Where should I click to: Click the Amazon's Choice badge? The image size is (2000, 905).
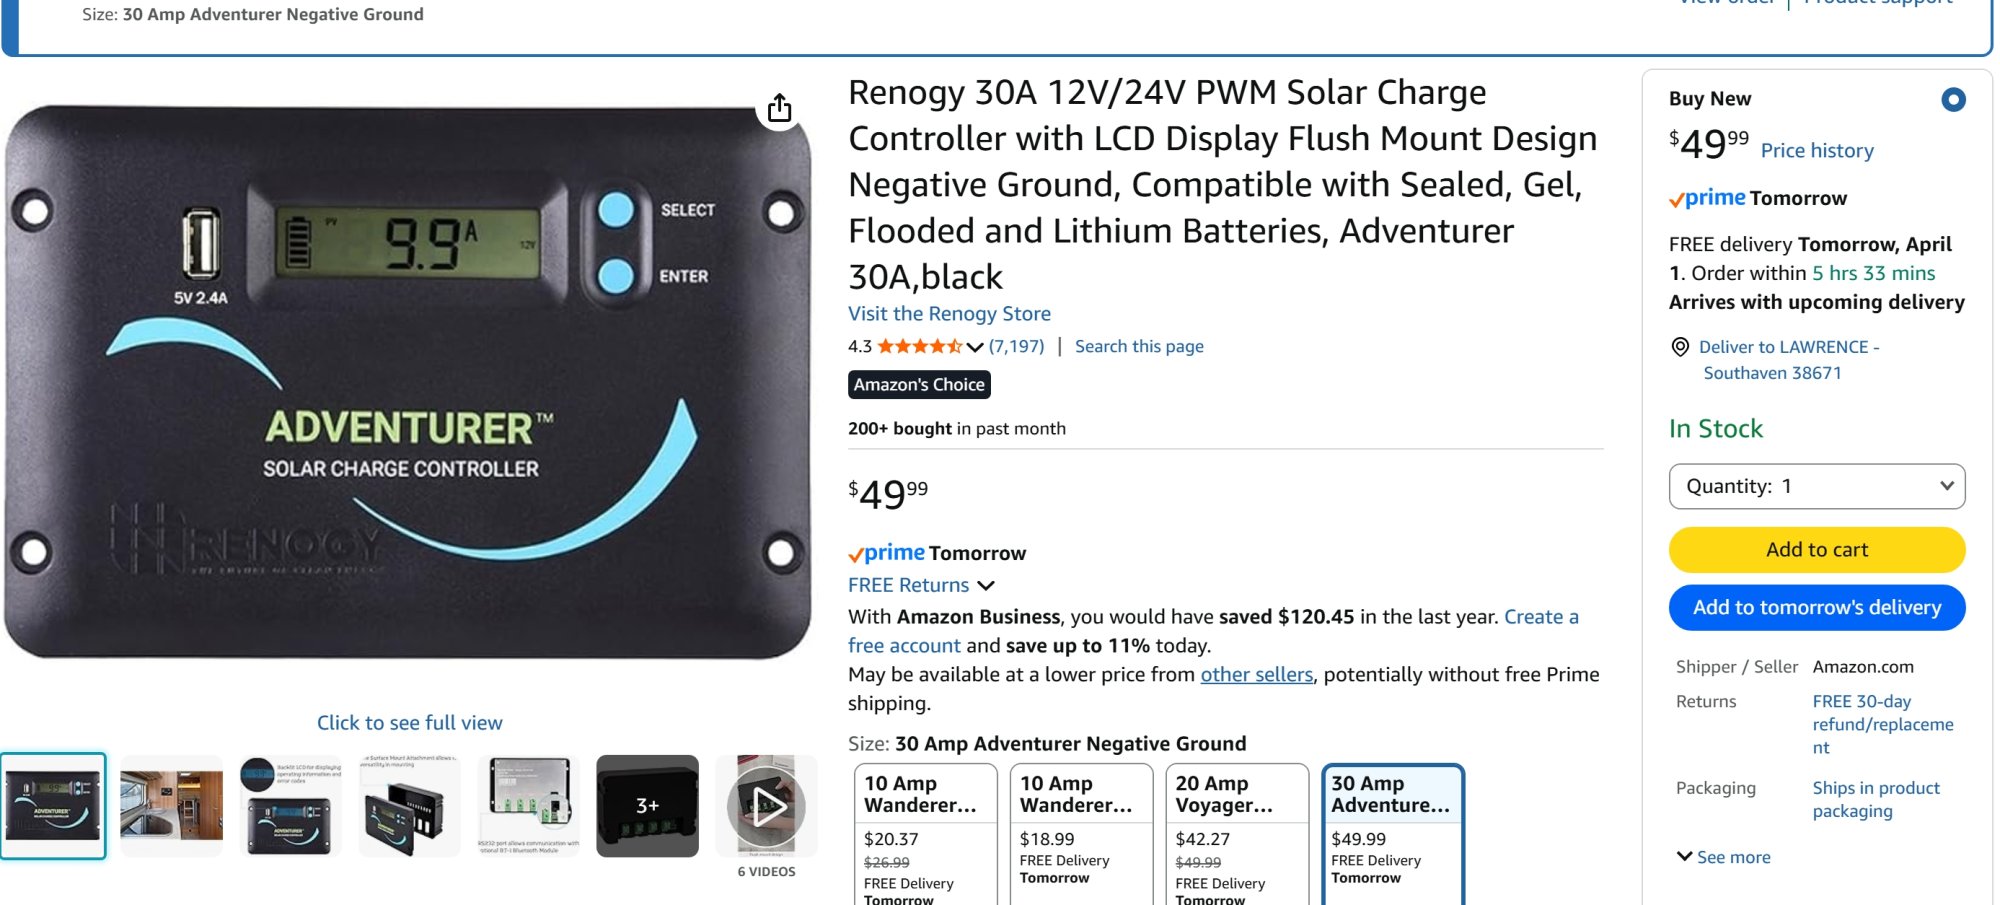918,384
